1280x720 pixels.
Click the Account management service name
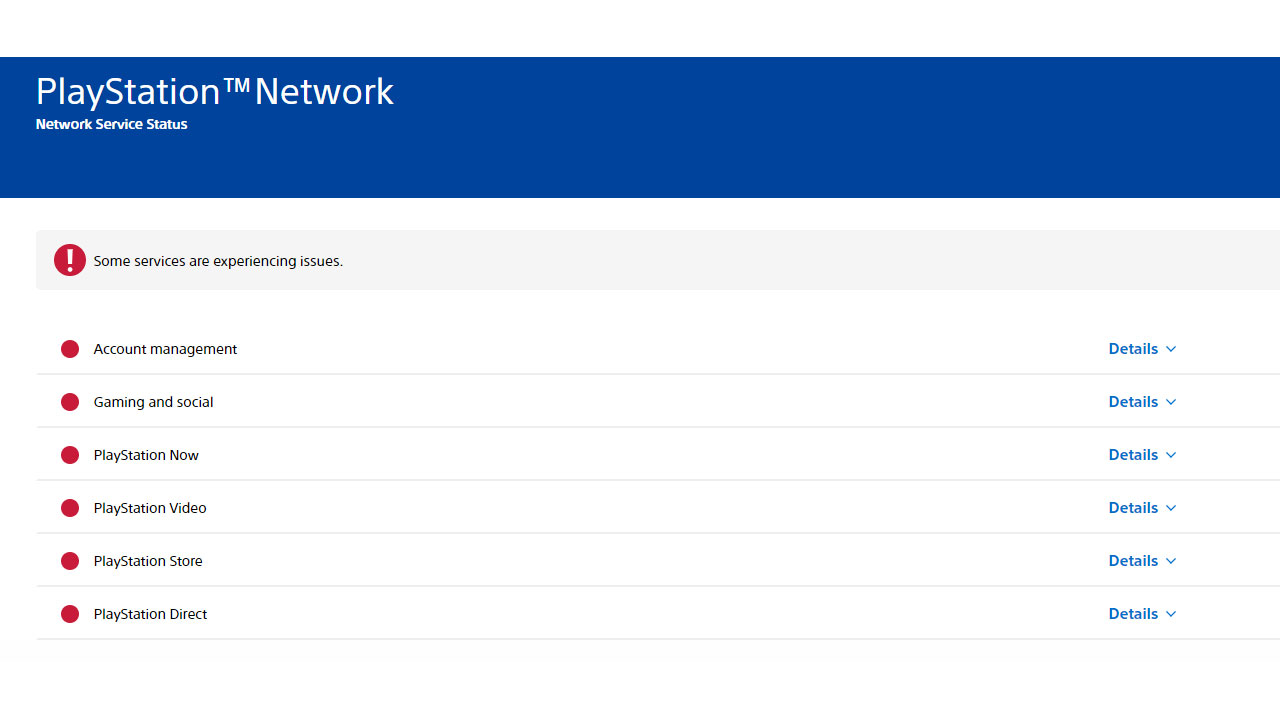pyautogui.click(x=165, y=349)
